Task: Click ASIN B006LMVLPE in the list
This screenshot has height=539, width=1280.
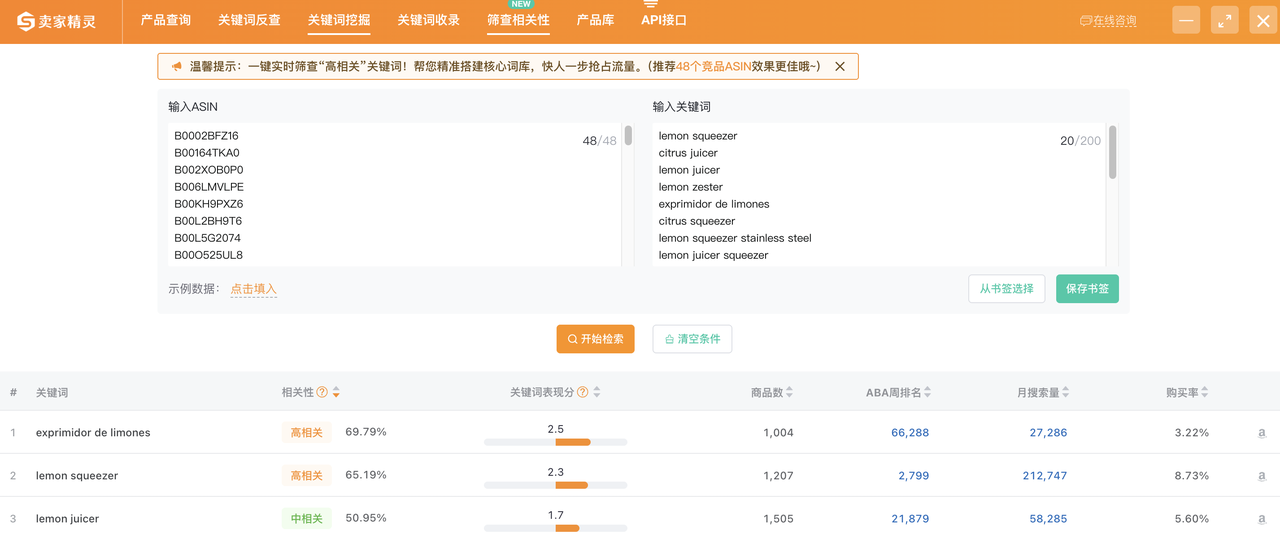Action: click(x=209, y=187)
